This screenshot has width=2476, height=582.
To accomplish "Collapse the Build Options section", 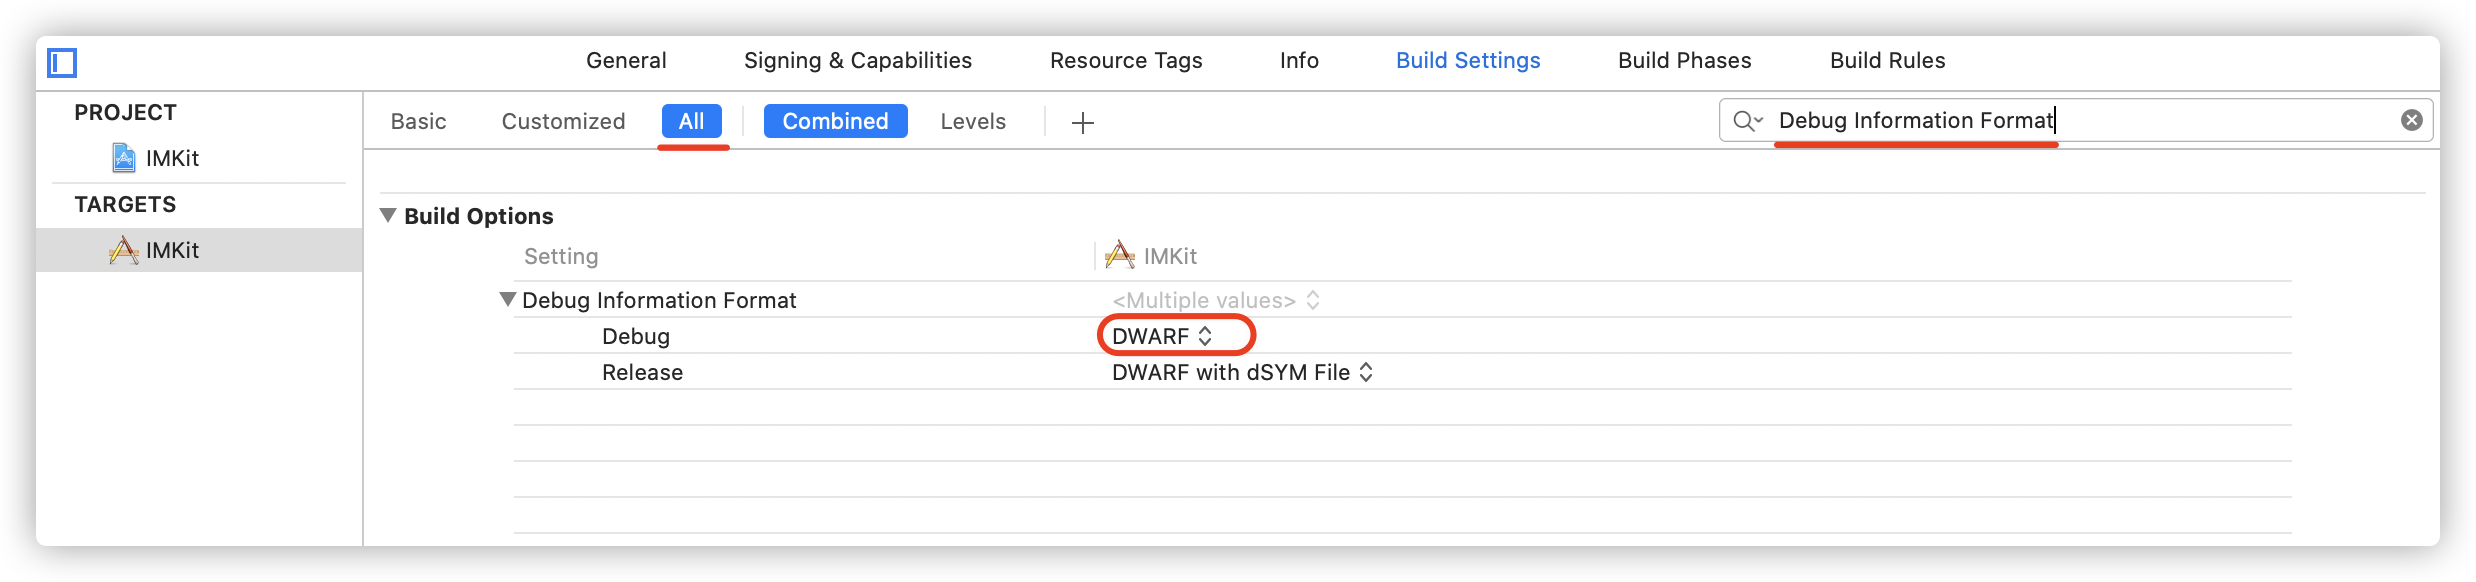I will (389, 215).
